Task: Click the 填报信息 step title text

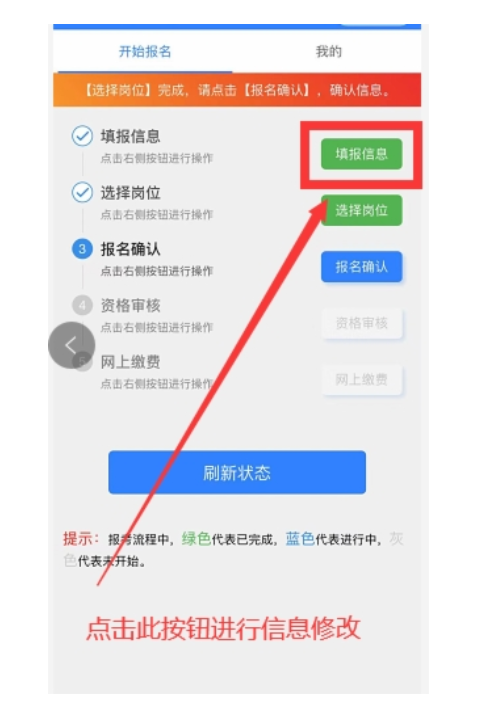Action: click(130, 136)
